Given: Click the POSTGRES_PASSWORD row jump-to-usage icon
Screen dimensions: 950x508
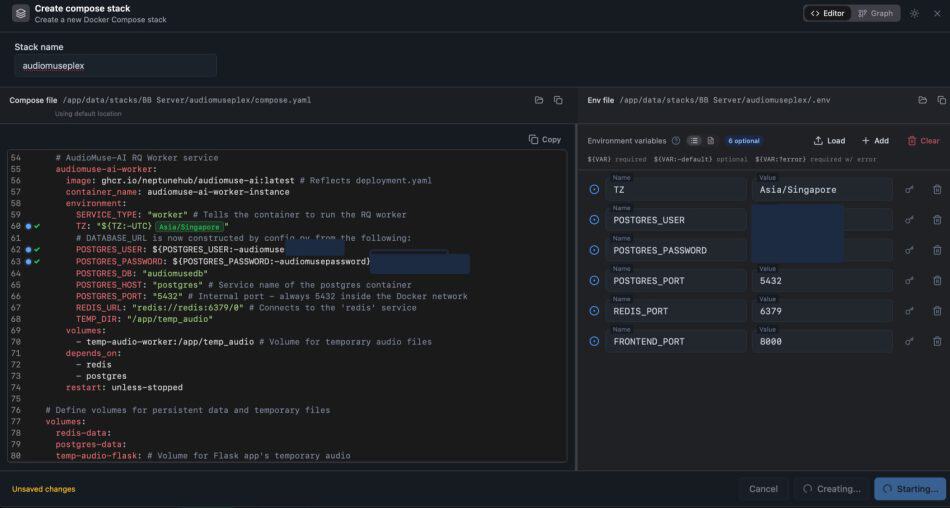Looking at the screenshot, I should (594, 250).
